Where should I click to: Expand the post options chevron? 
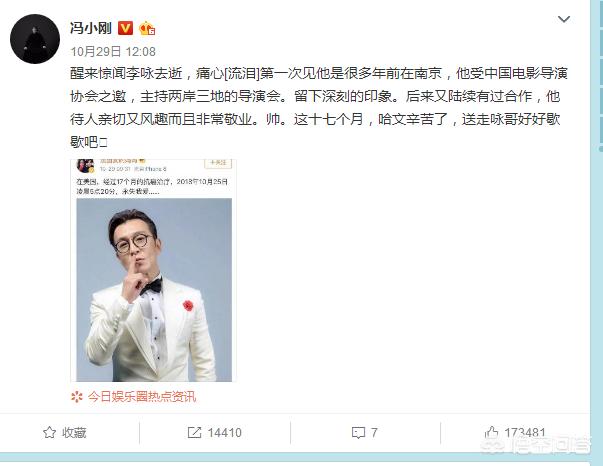(564, 19)
